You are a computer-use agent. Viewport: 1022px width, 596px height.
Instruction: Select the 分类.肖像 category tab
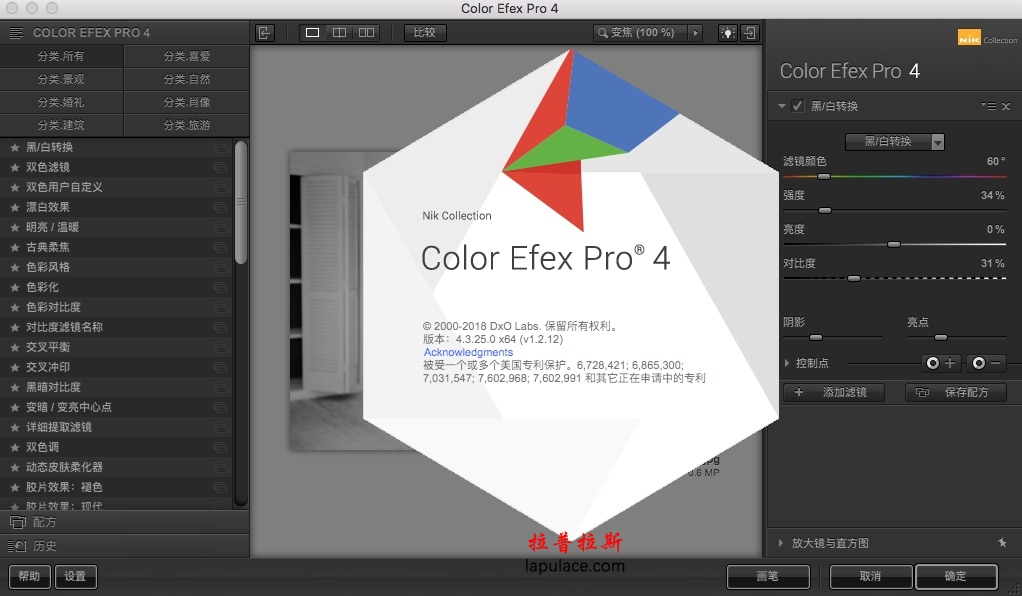[x=187, y=102]
